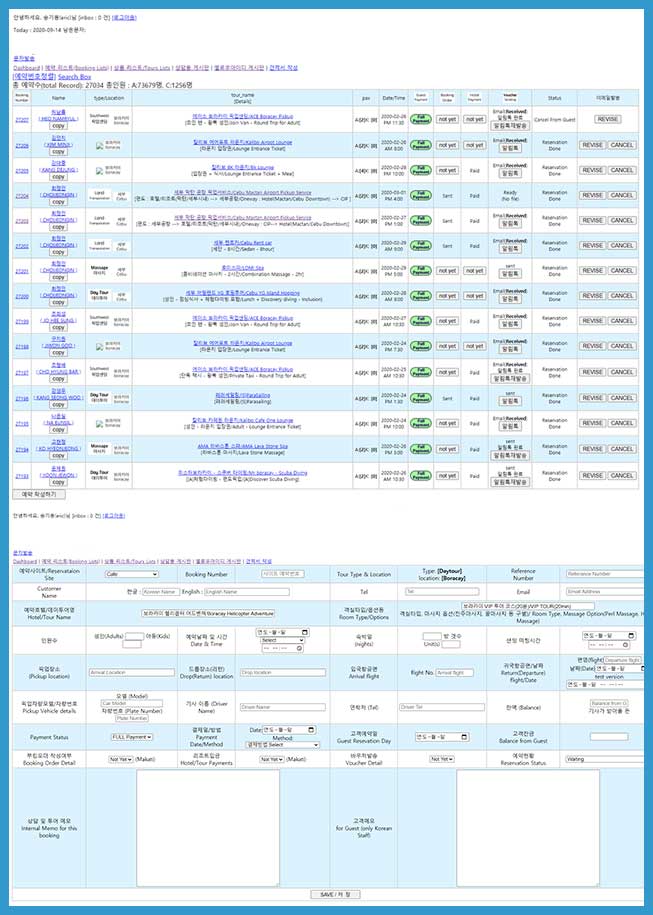
Task: Open clock picker in Date & Time field
Action: coord(299,648)
